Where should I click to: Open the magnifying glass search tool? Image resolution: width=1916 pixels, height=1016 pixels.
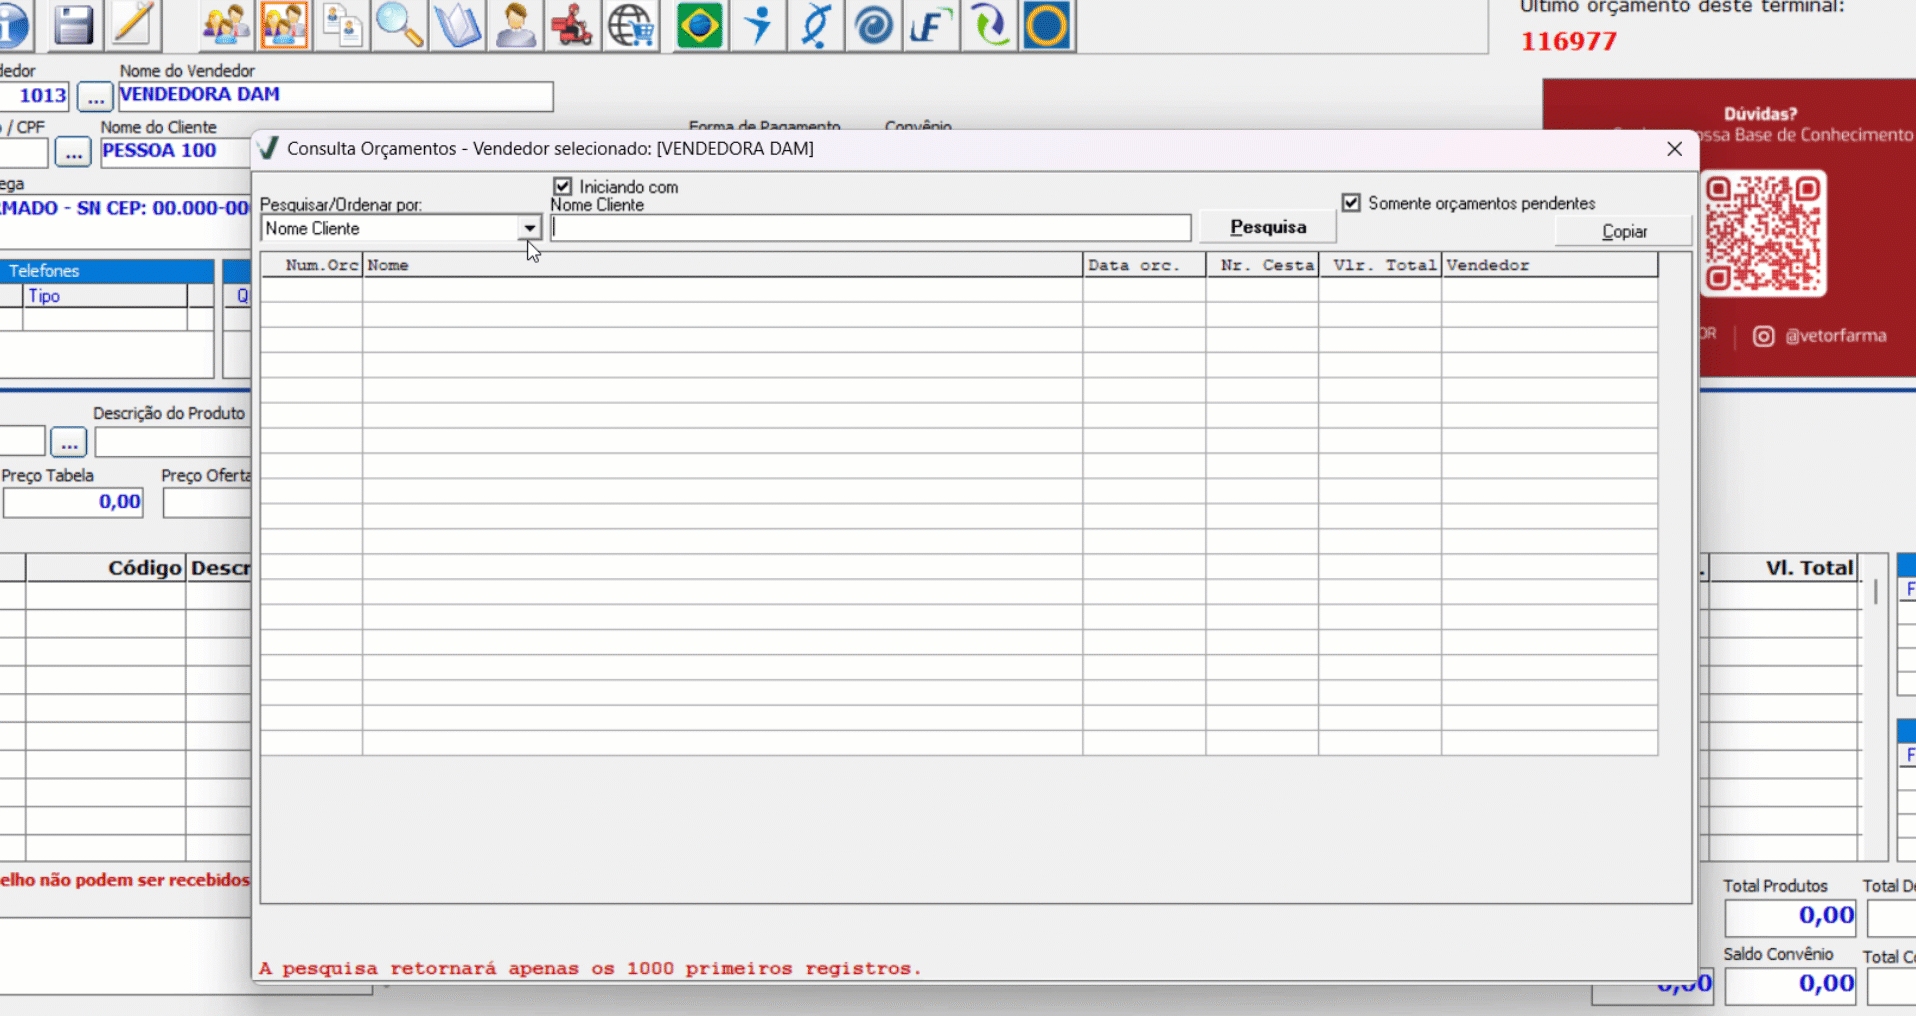(399, 25)
